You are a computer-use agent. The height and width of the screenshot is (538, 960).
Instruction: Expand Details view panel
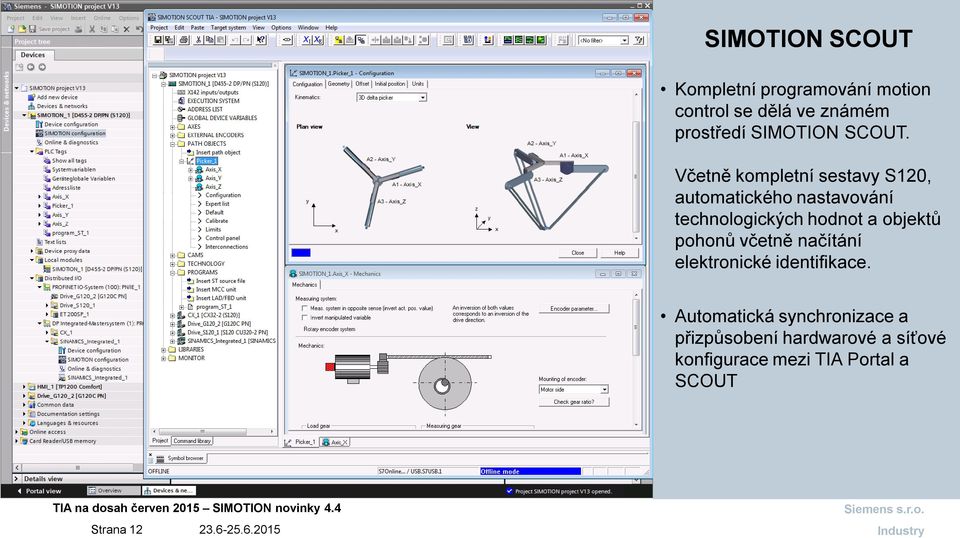pyautogui.click(x=17, y=479)
